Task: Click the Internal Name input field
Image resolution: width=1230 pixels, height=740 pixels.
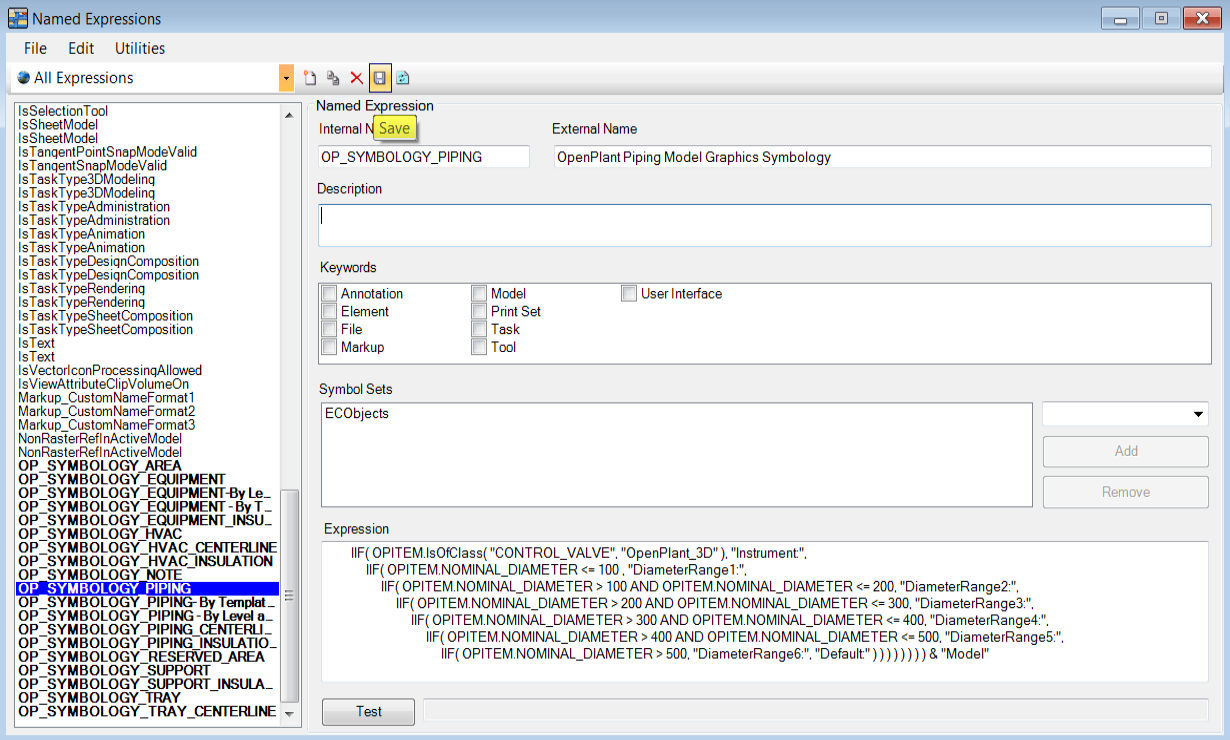Action: [424, 157]
